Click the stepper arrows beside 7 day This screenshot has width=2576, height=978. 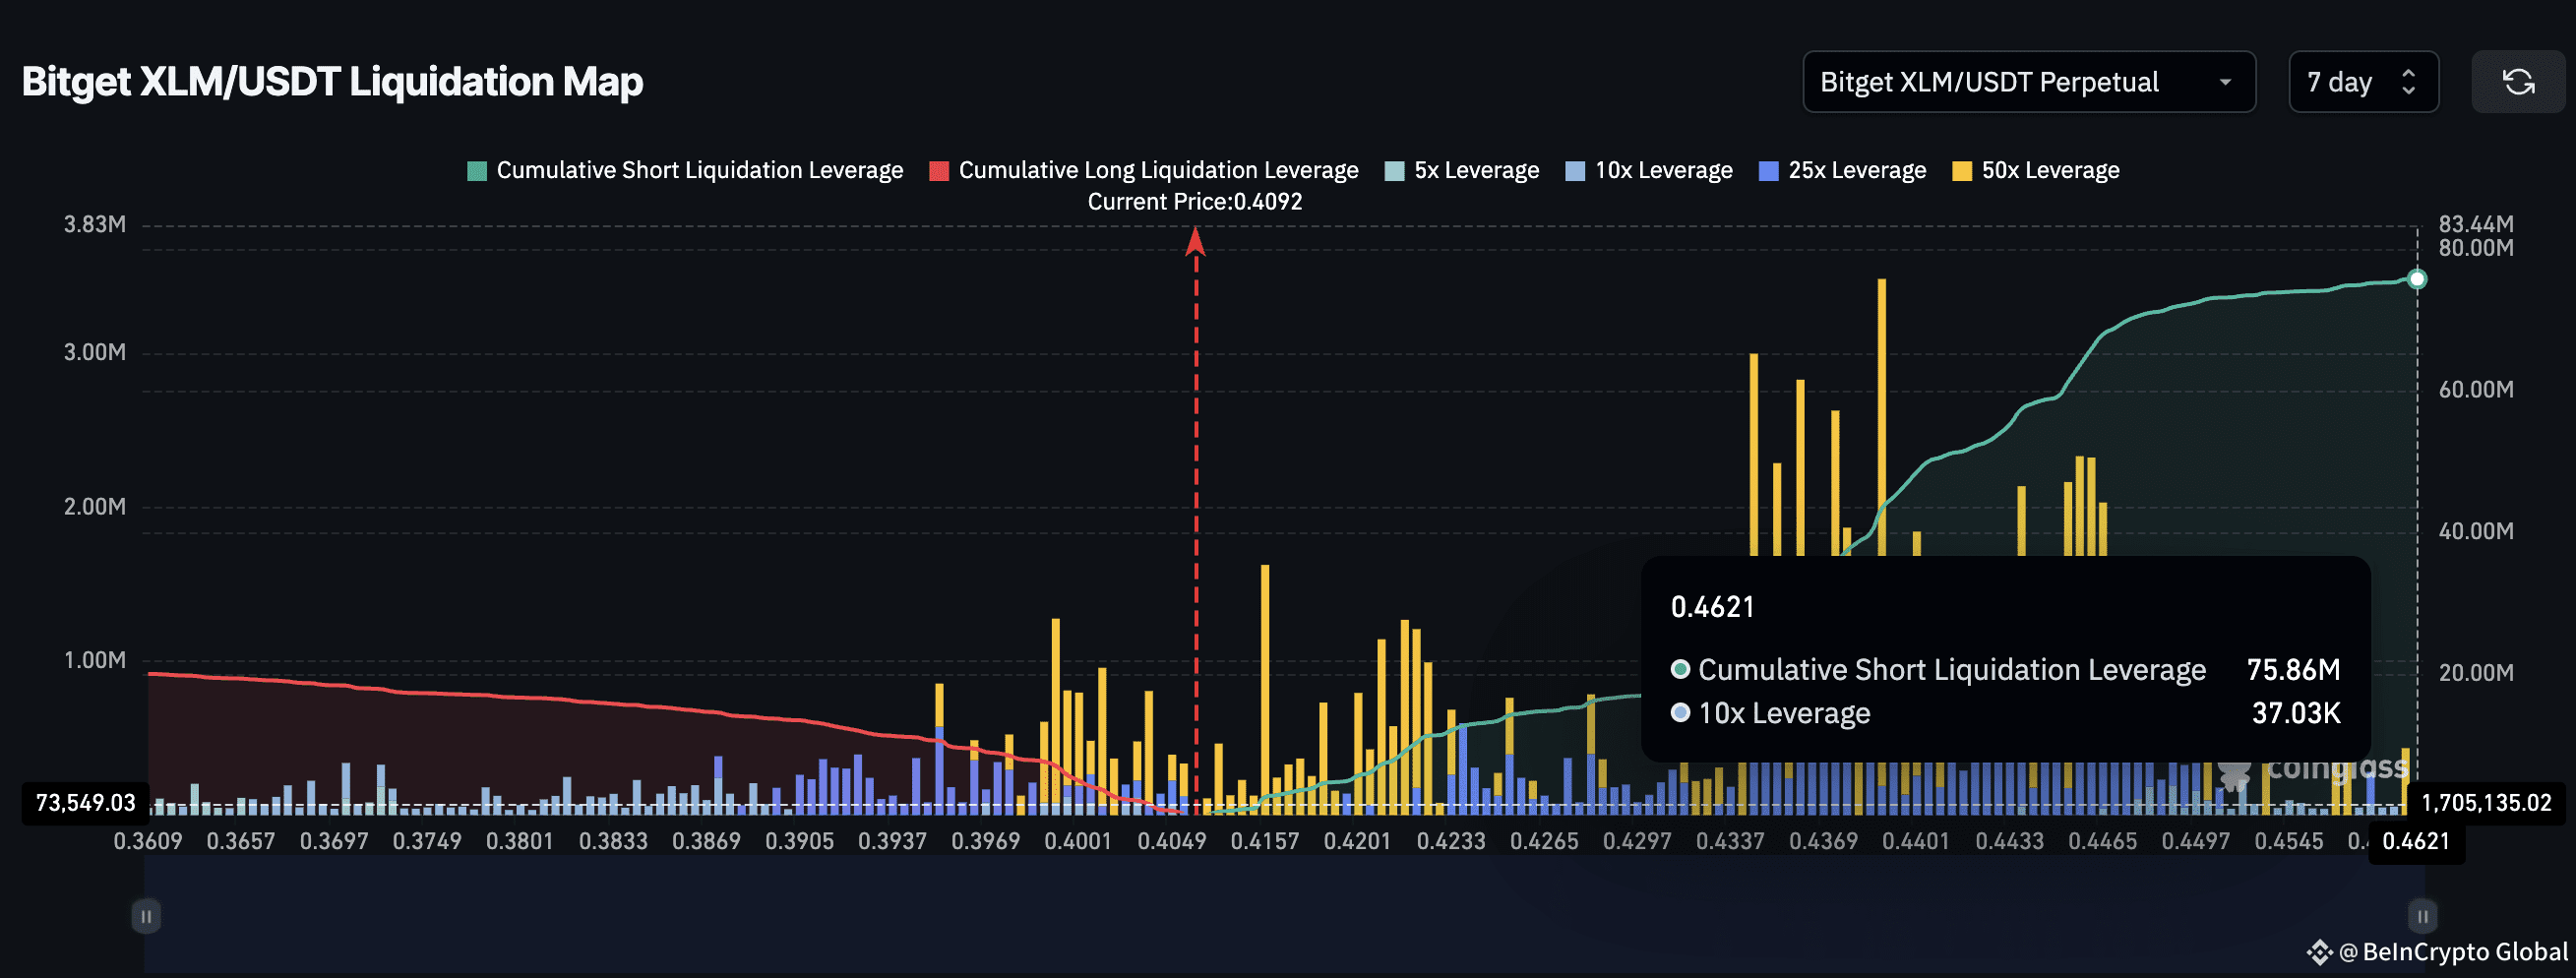click(2409, 82)
